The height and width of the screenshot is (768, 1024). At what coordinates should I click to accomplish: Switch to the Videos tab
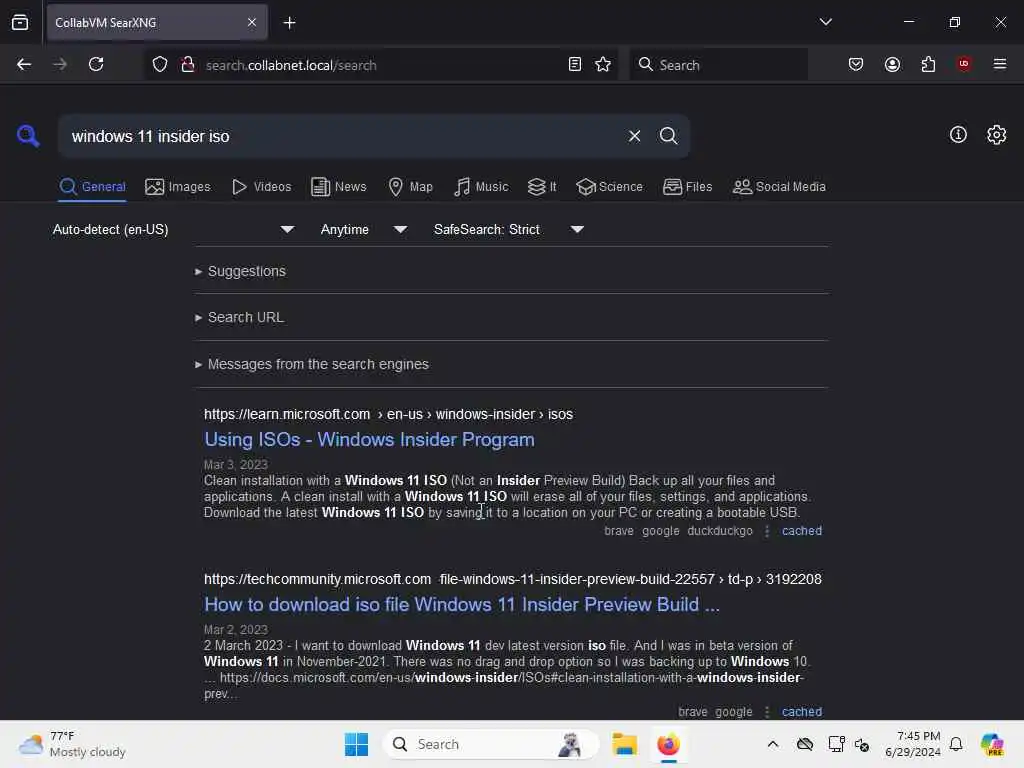click(x=261, y=187)
